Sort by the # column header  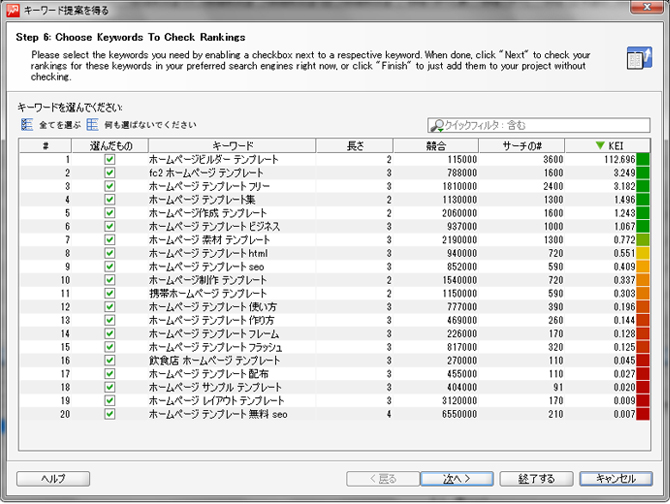45,146
